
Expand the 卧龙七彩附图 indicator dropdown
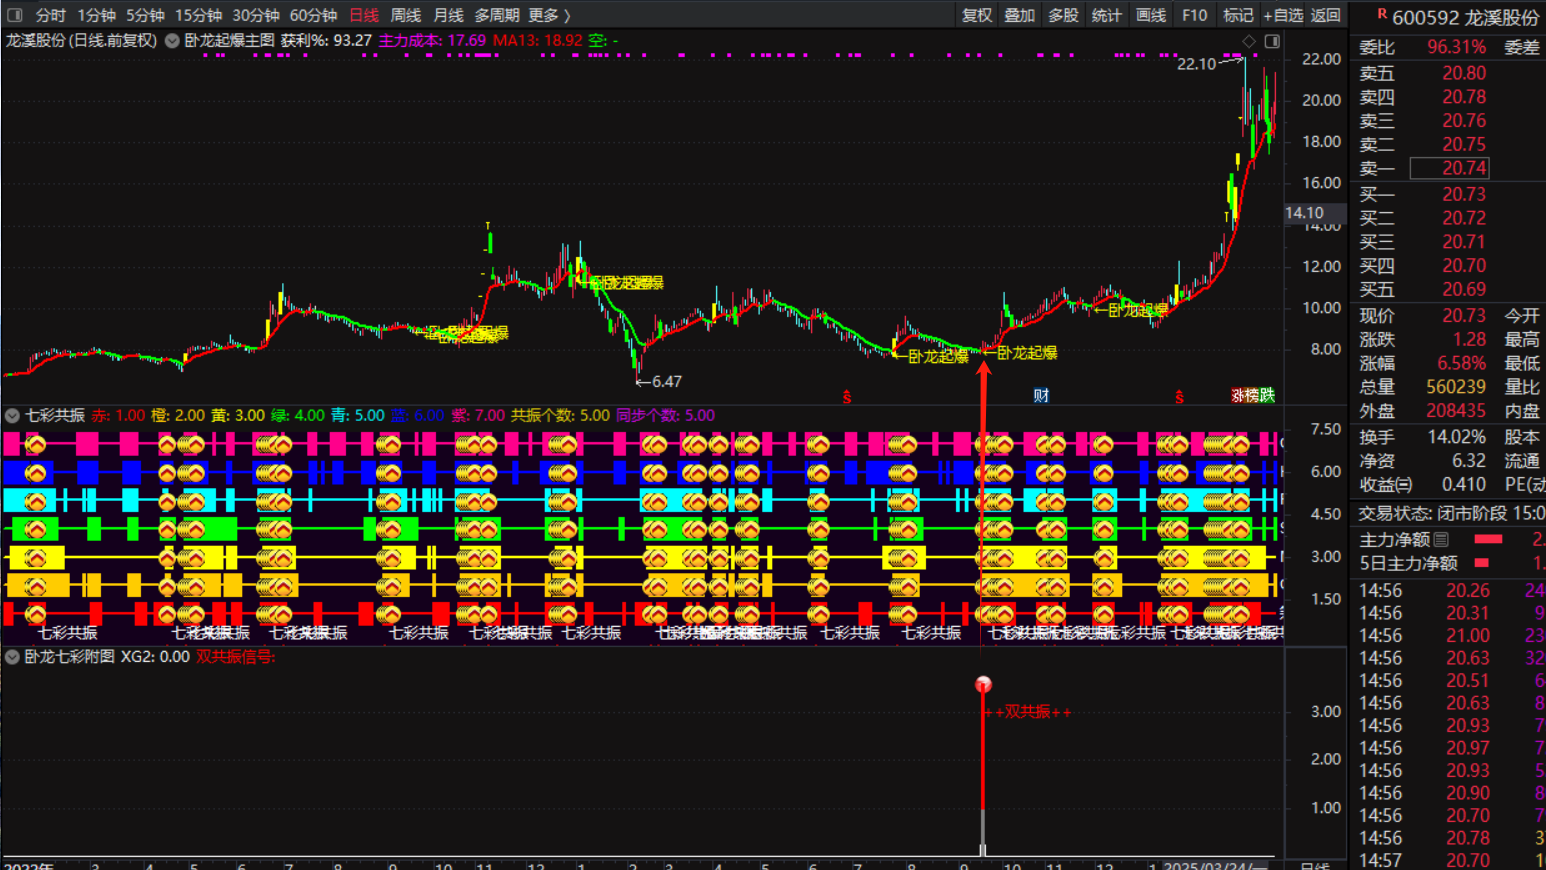[13, 657]
